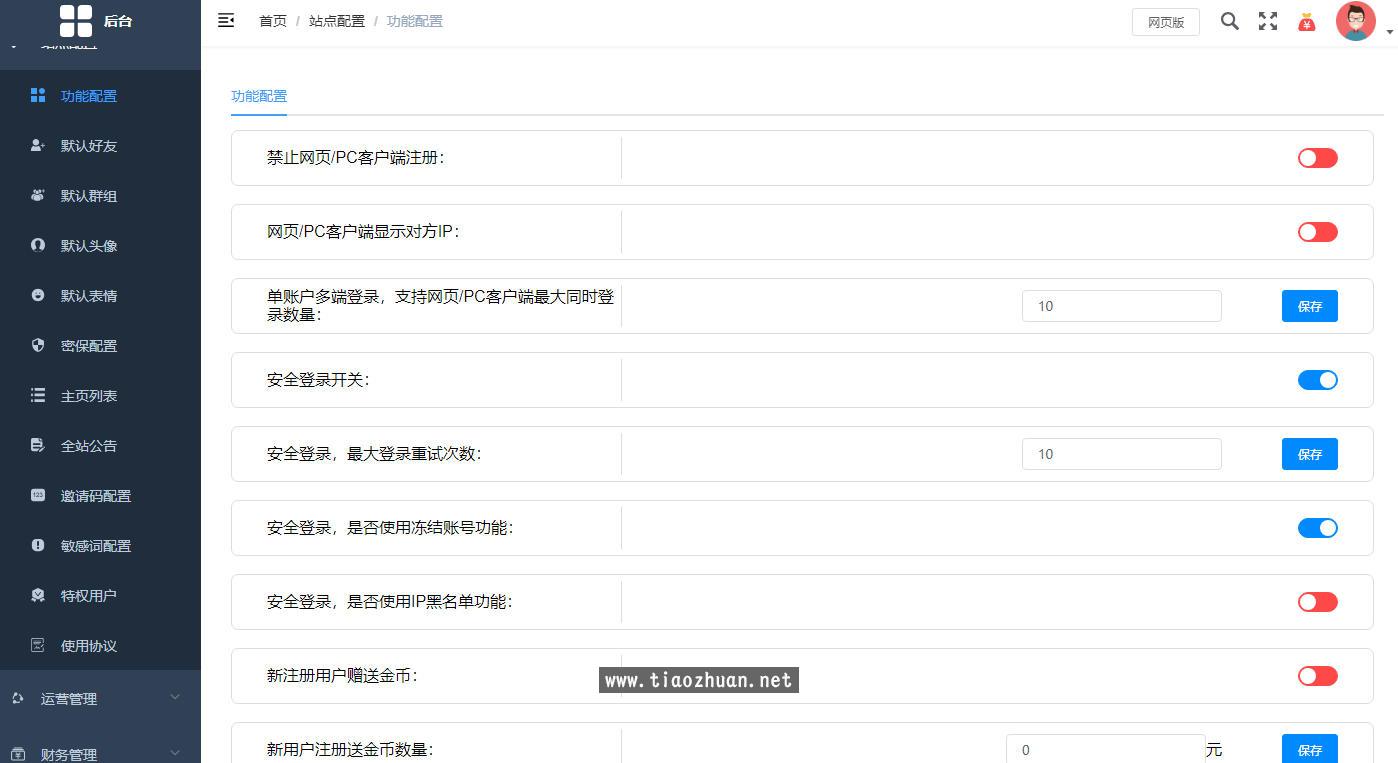This screenshot has height=763, width=1398.
Task: Turn on 新注册用户赠送金币 switch
Action: coord(1317,676)
